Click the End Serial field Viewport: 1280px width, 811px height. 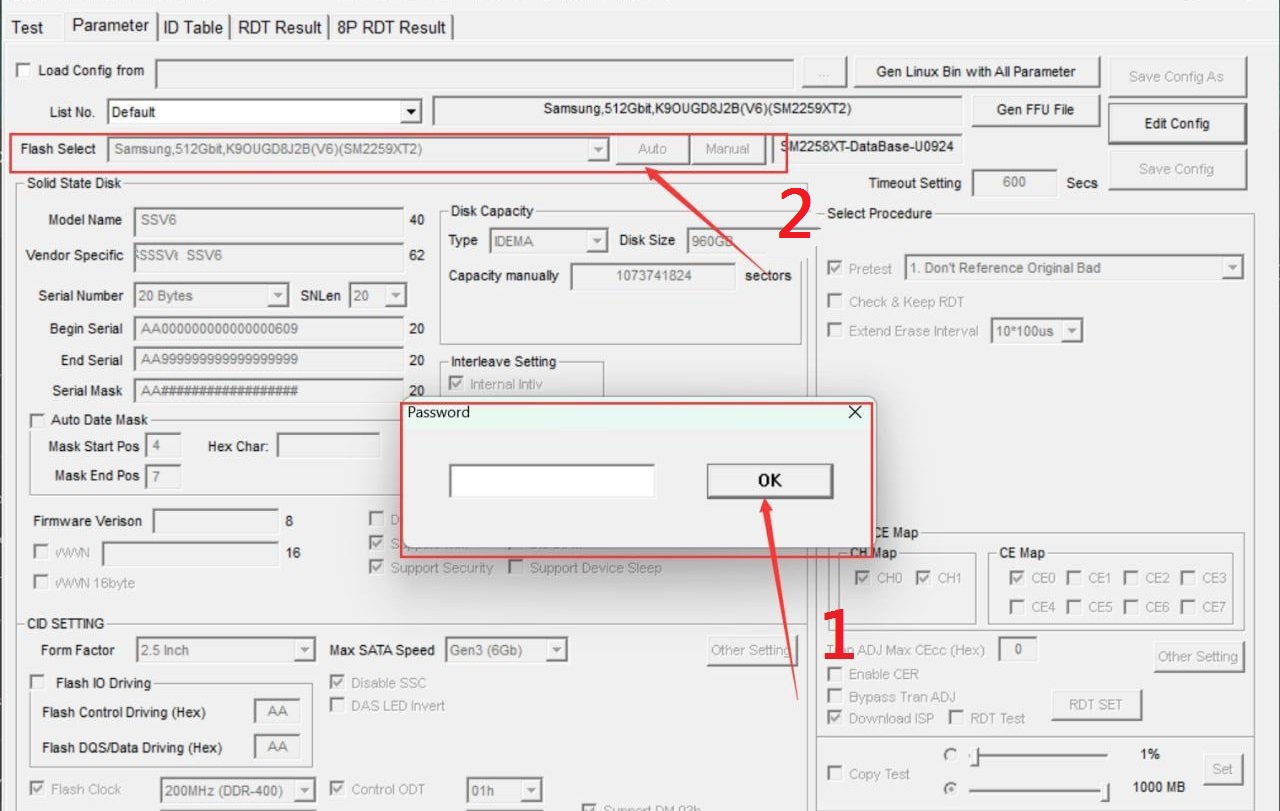268,359
